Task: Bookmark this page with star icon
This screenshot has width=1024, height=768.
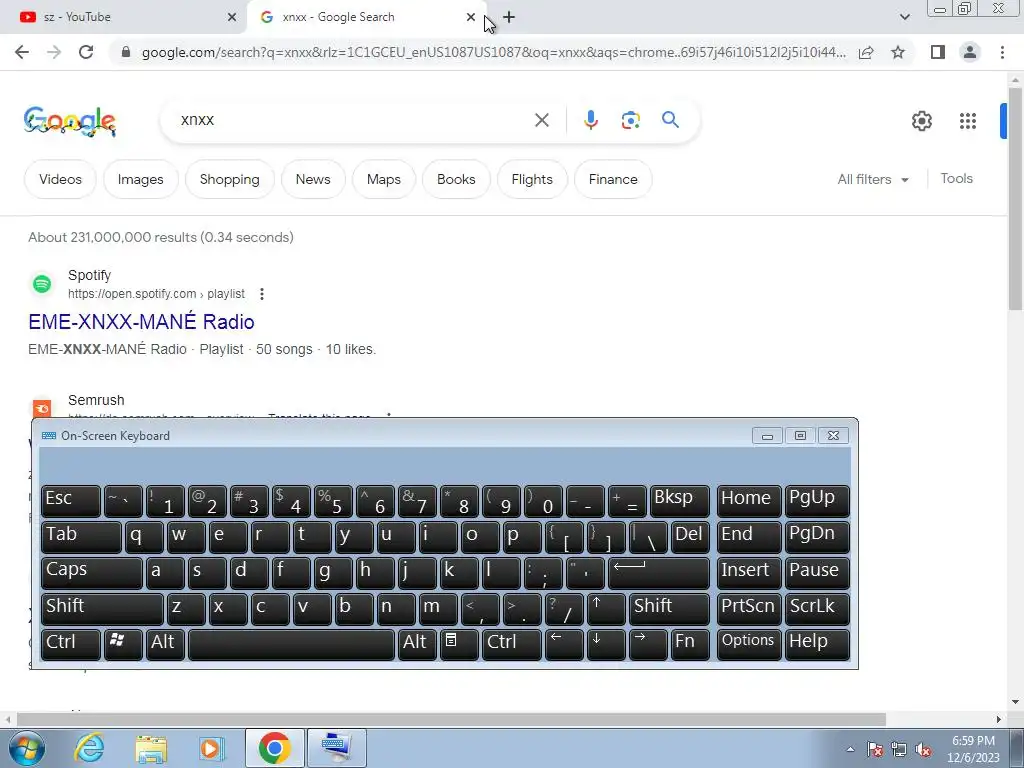Action: tap(898, 52)
